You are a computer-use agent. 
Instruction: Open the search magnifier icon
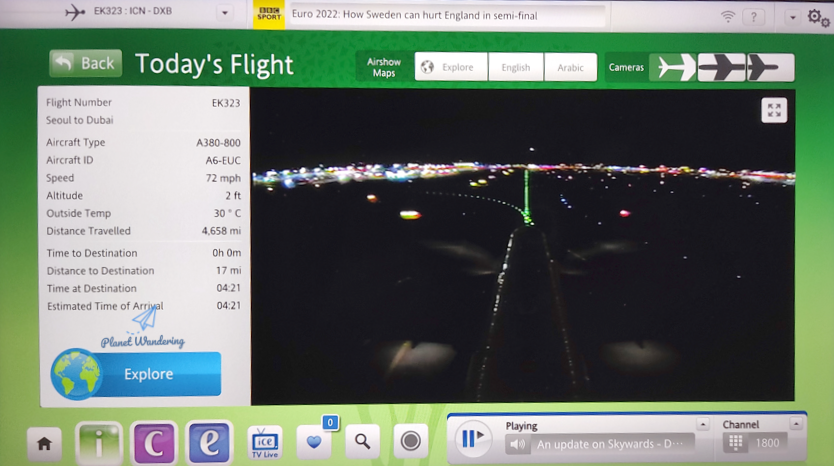click(363, 441)
